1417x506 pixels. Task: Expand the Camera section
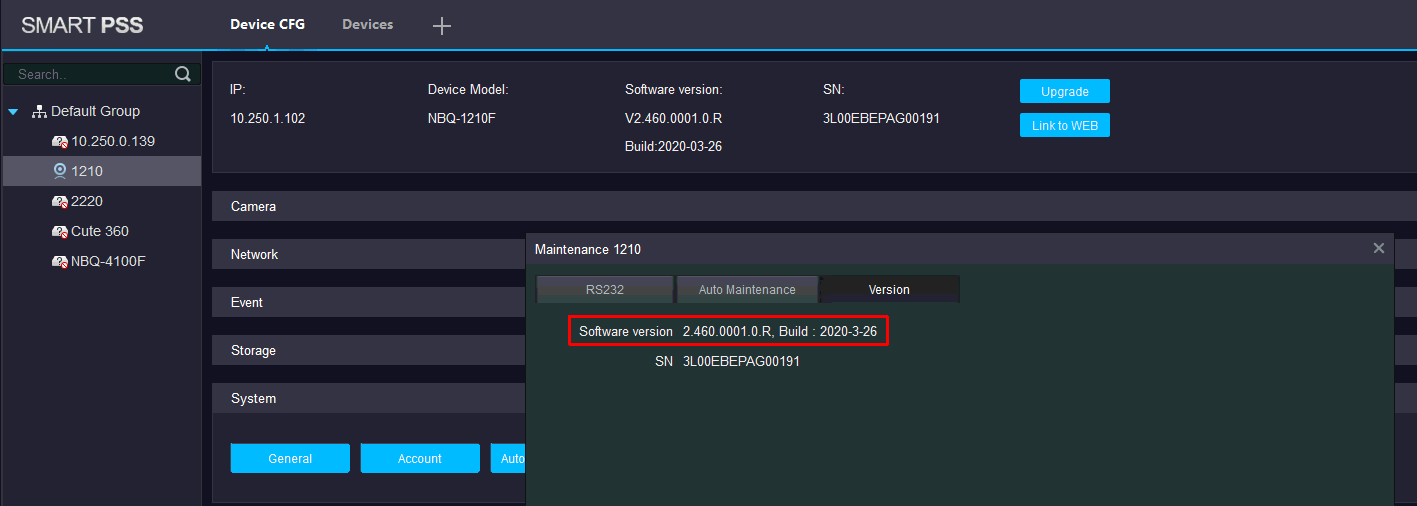pos(814,206)
